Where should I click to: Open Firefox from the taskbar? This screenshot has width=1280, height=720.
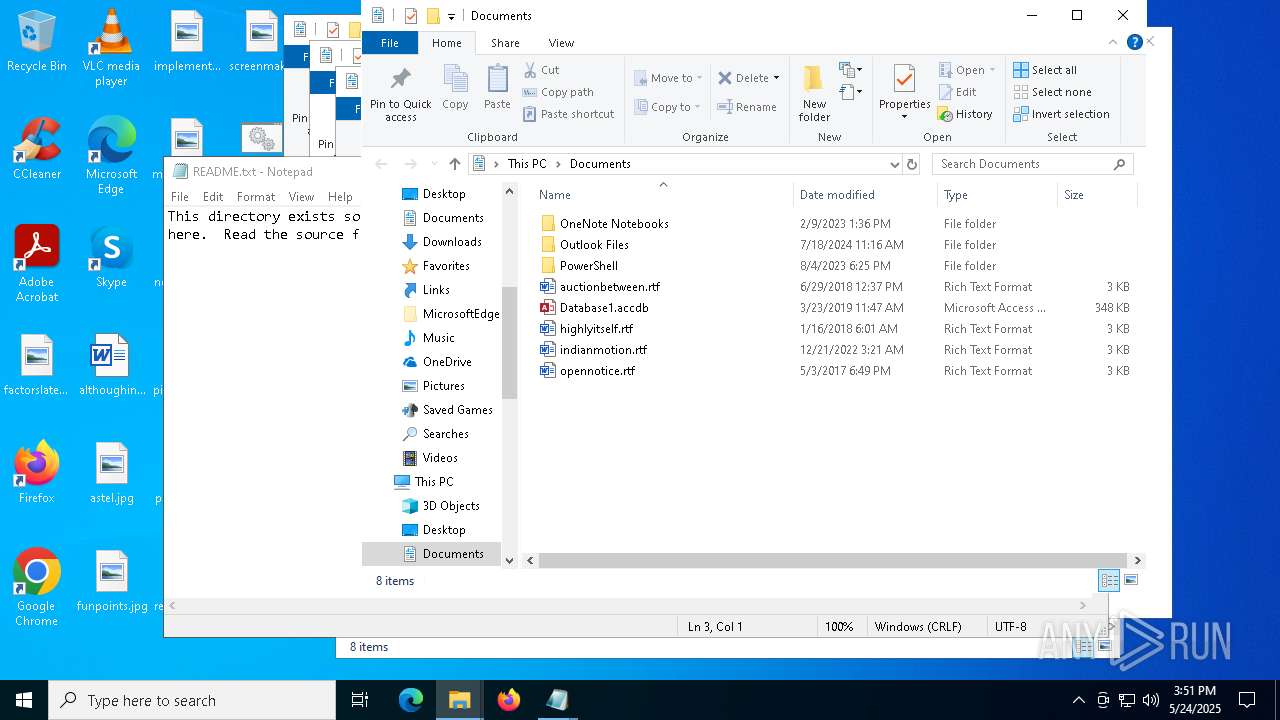(509, 700)
